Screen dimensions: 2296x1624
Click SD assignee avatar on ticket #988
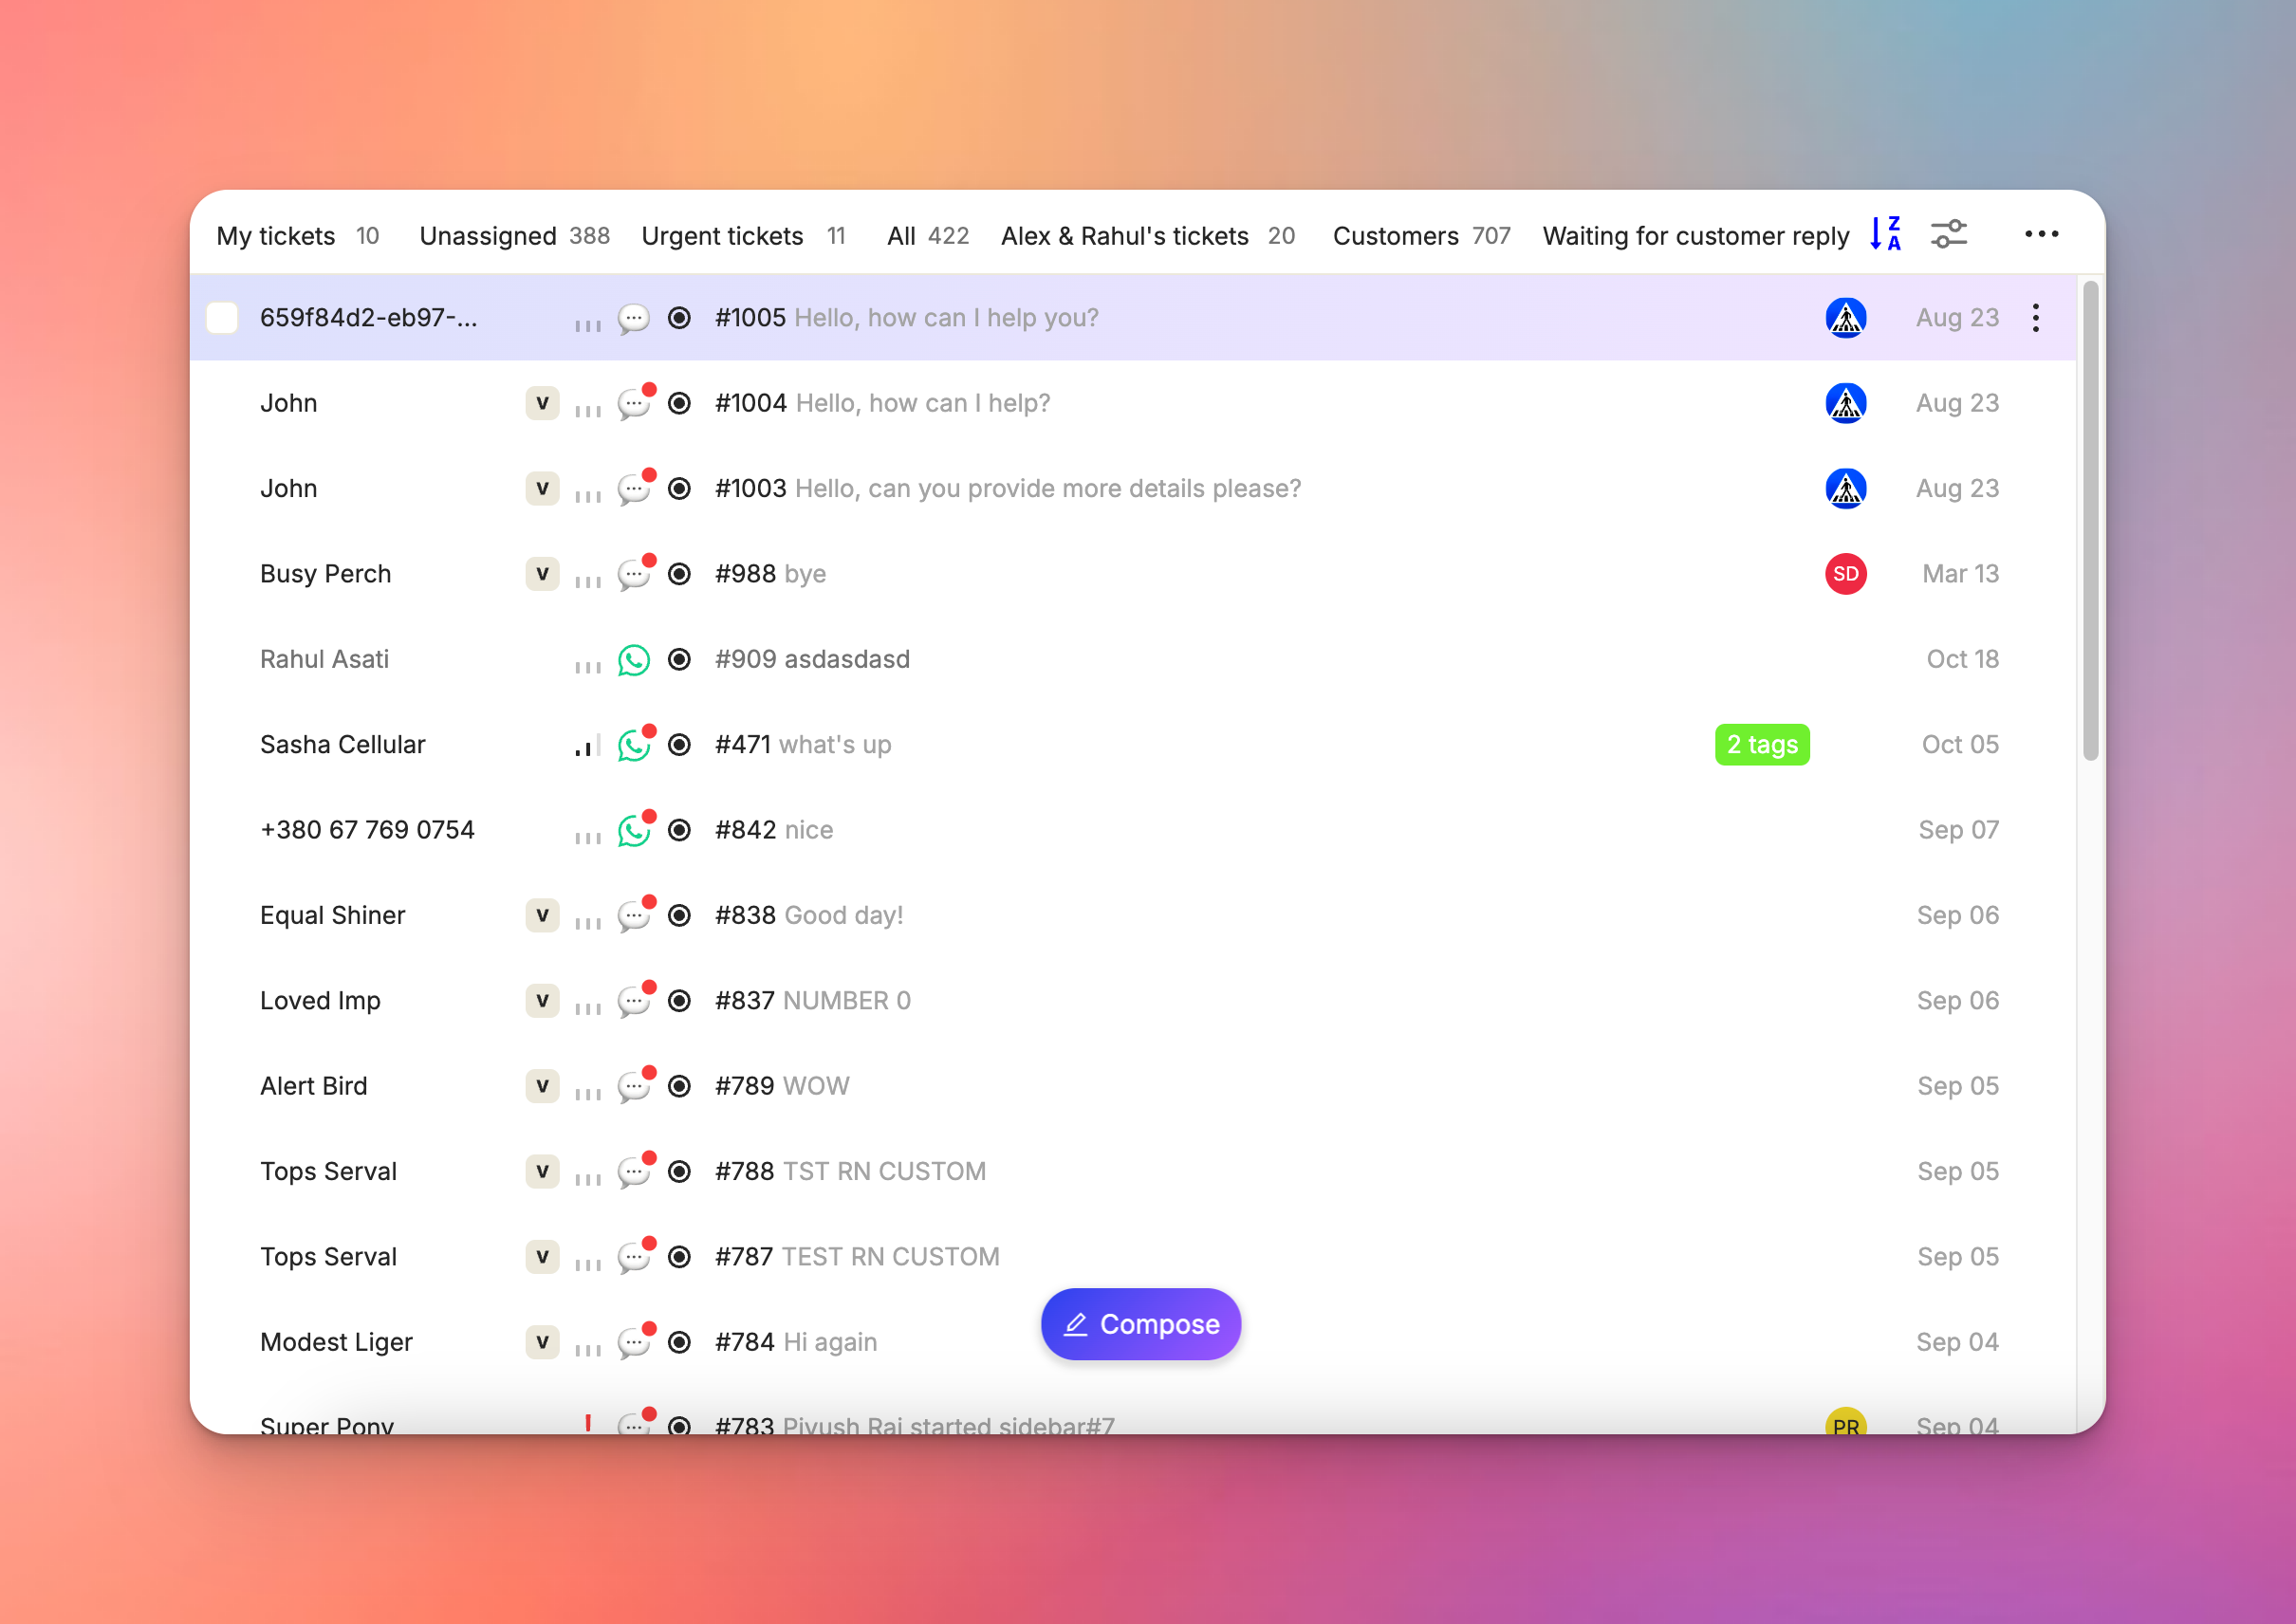pos(1845,574)
